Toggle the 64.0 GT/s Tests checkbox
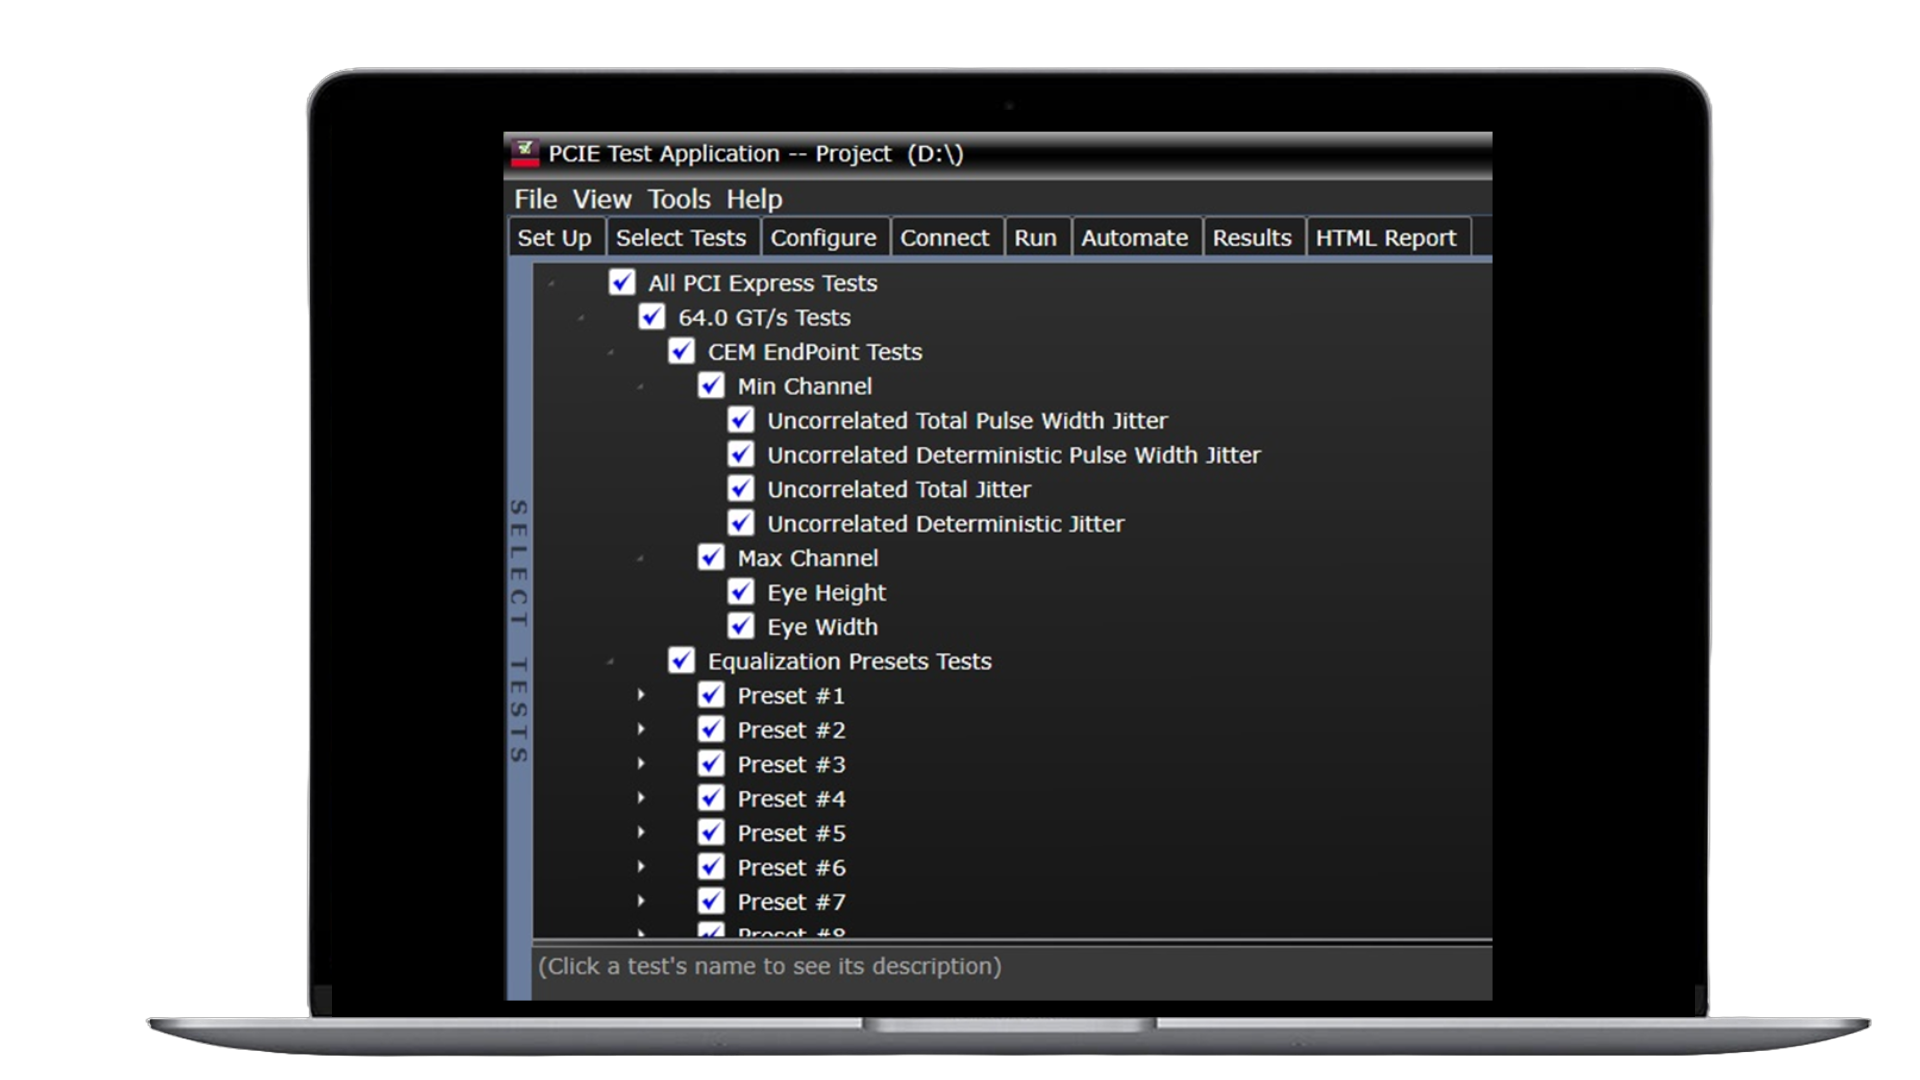 click(x=652, y=317)
